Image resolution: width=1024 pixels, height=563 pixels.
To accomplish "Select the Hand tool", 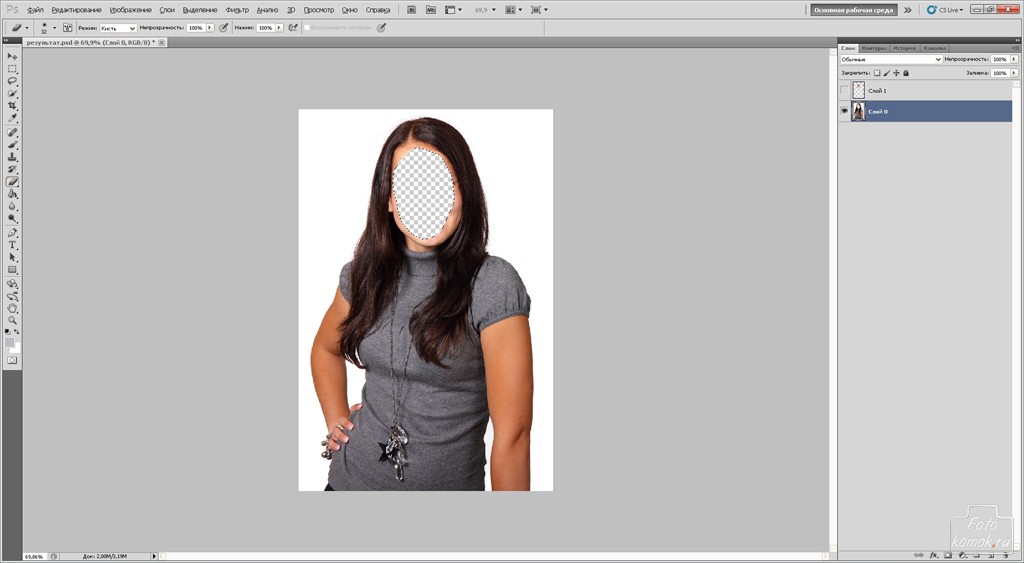I will click(x=12, y=309).
